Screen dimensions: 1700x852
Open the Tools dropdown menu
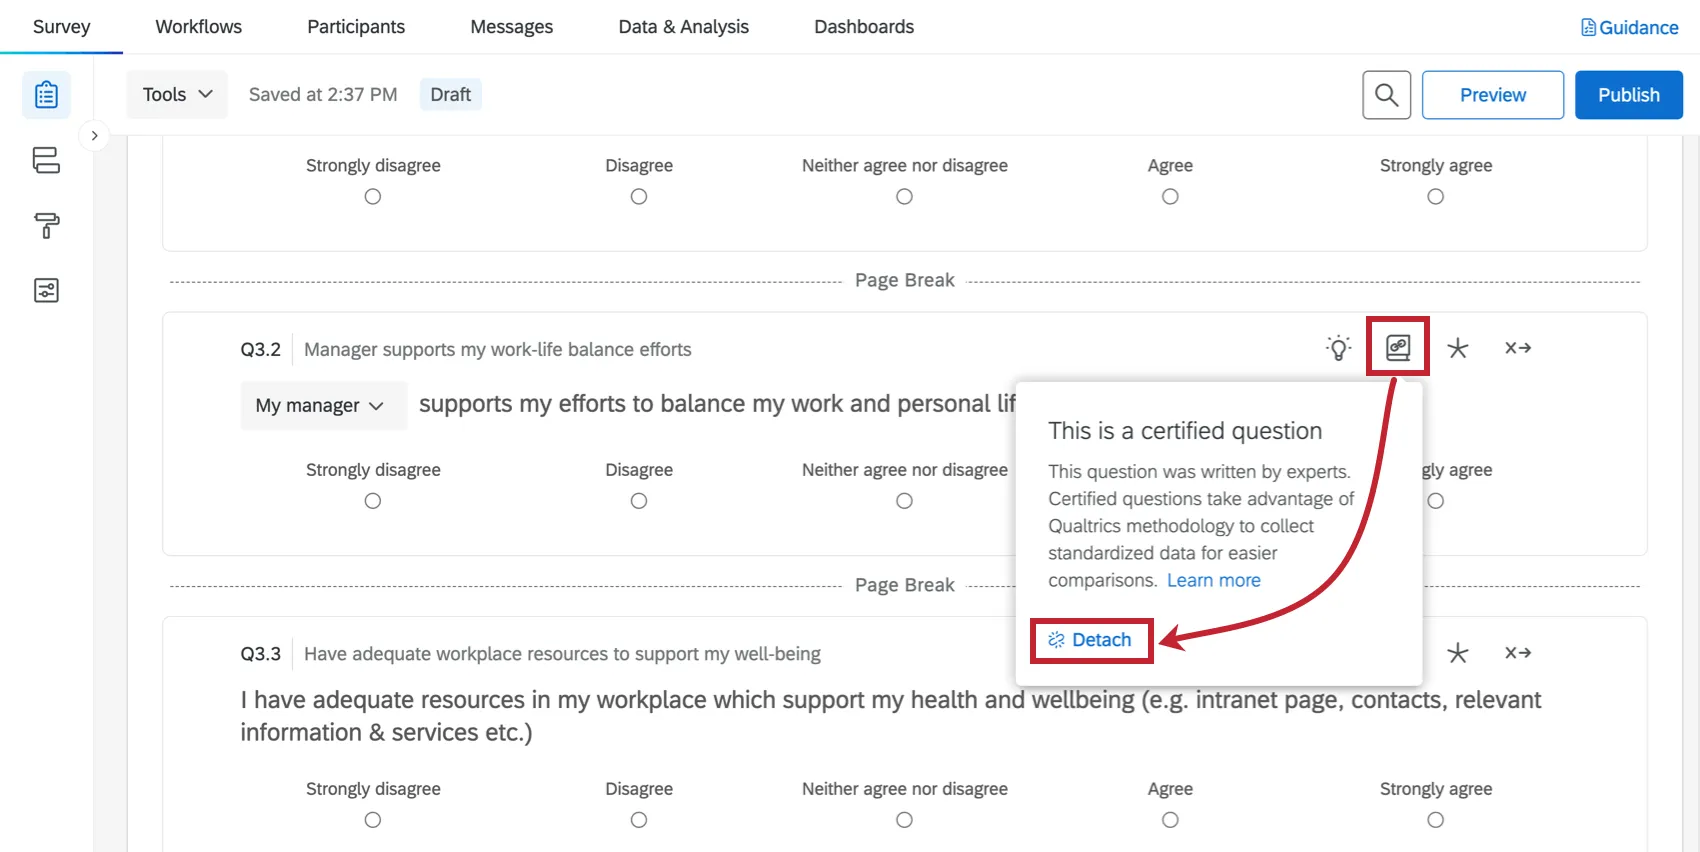[x=177, y=95]
